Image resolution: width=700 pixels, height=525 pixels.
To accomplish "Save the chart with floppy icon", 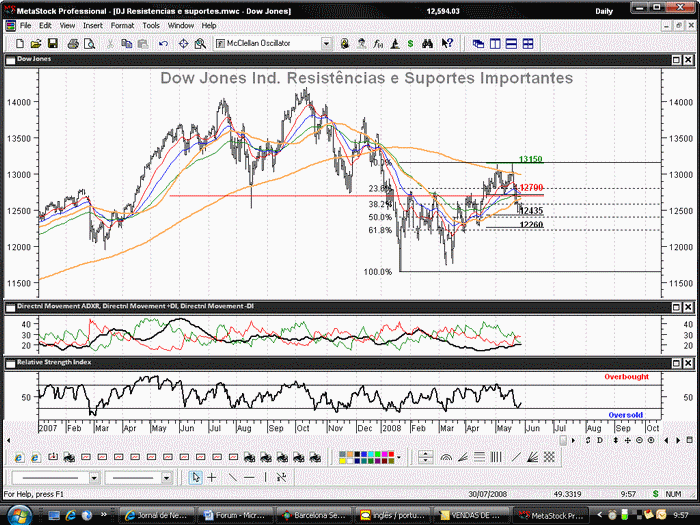I will coord(53,44).
